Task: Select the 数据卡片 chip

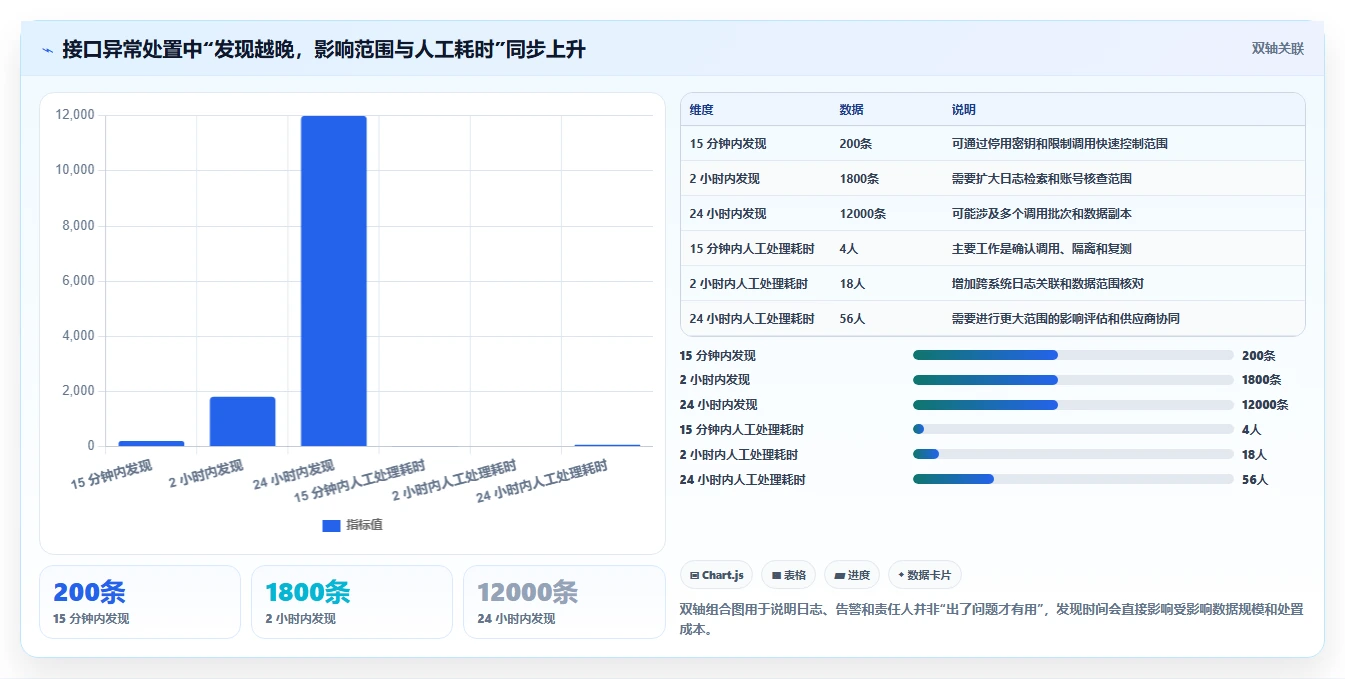Action: pyautogui.click(x=925, y=575)
